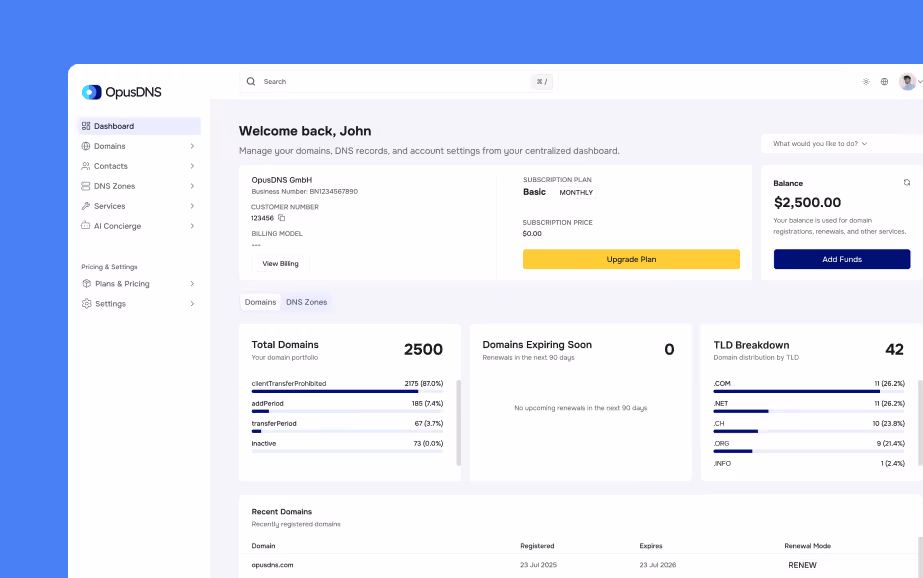Click the addPeriod status row
The width and height of the screenshot is (923, 578).
tap(347, 407)
